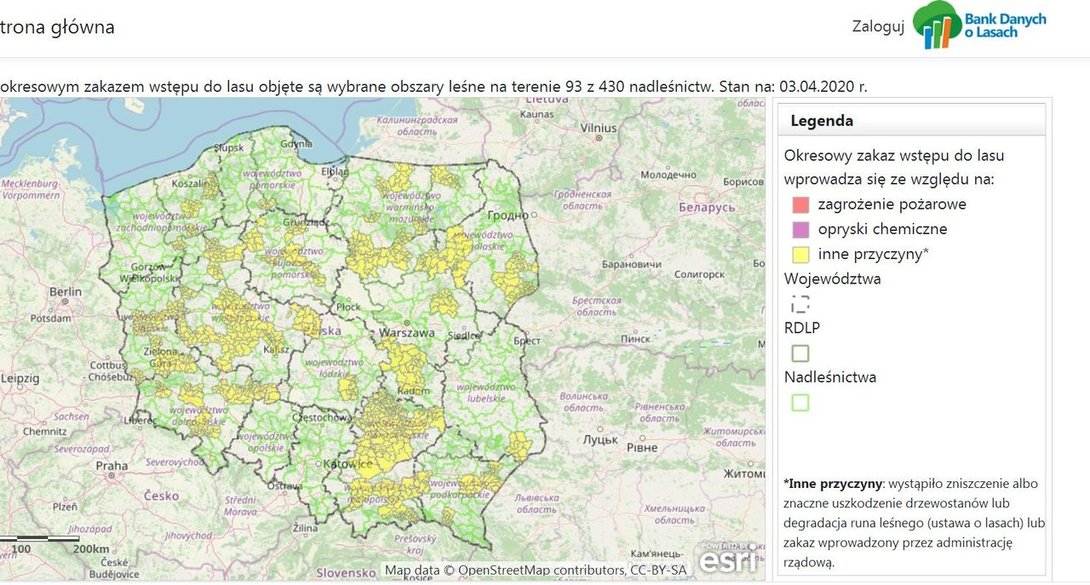Image resolution: width=1090 pixels, height=585 pixels.
Task: Click the Częstochowa label on the map
Action: pos(322,418)
